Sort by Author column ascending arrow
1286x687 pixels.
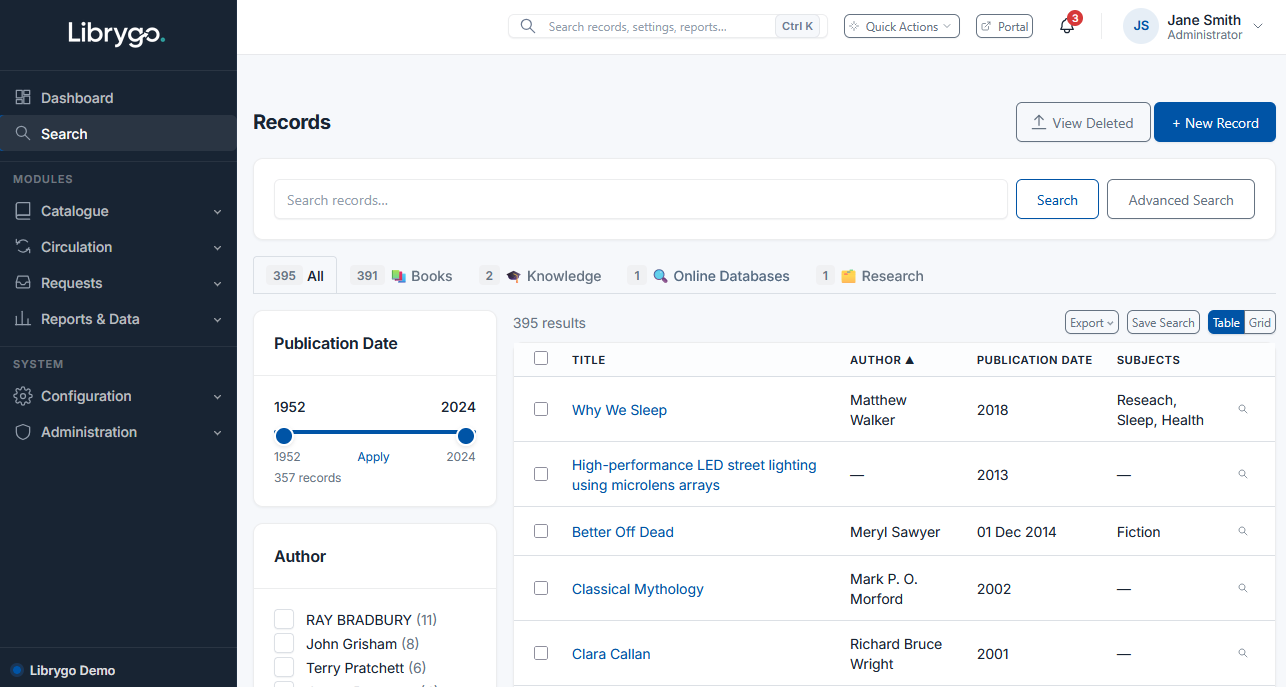[910, 360]
